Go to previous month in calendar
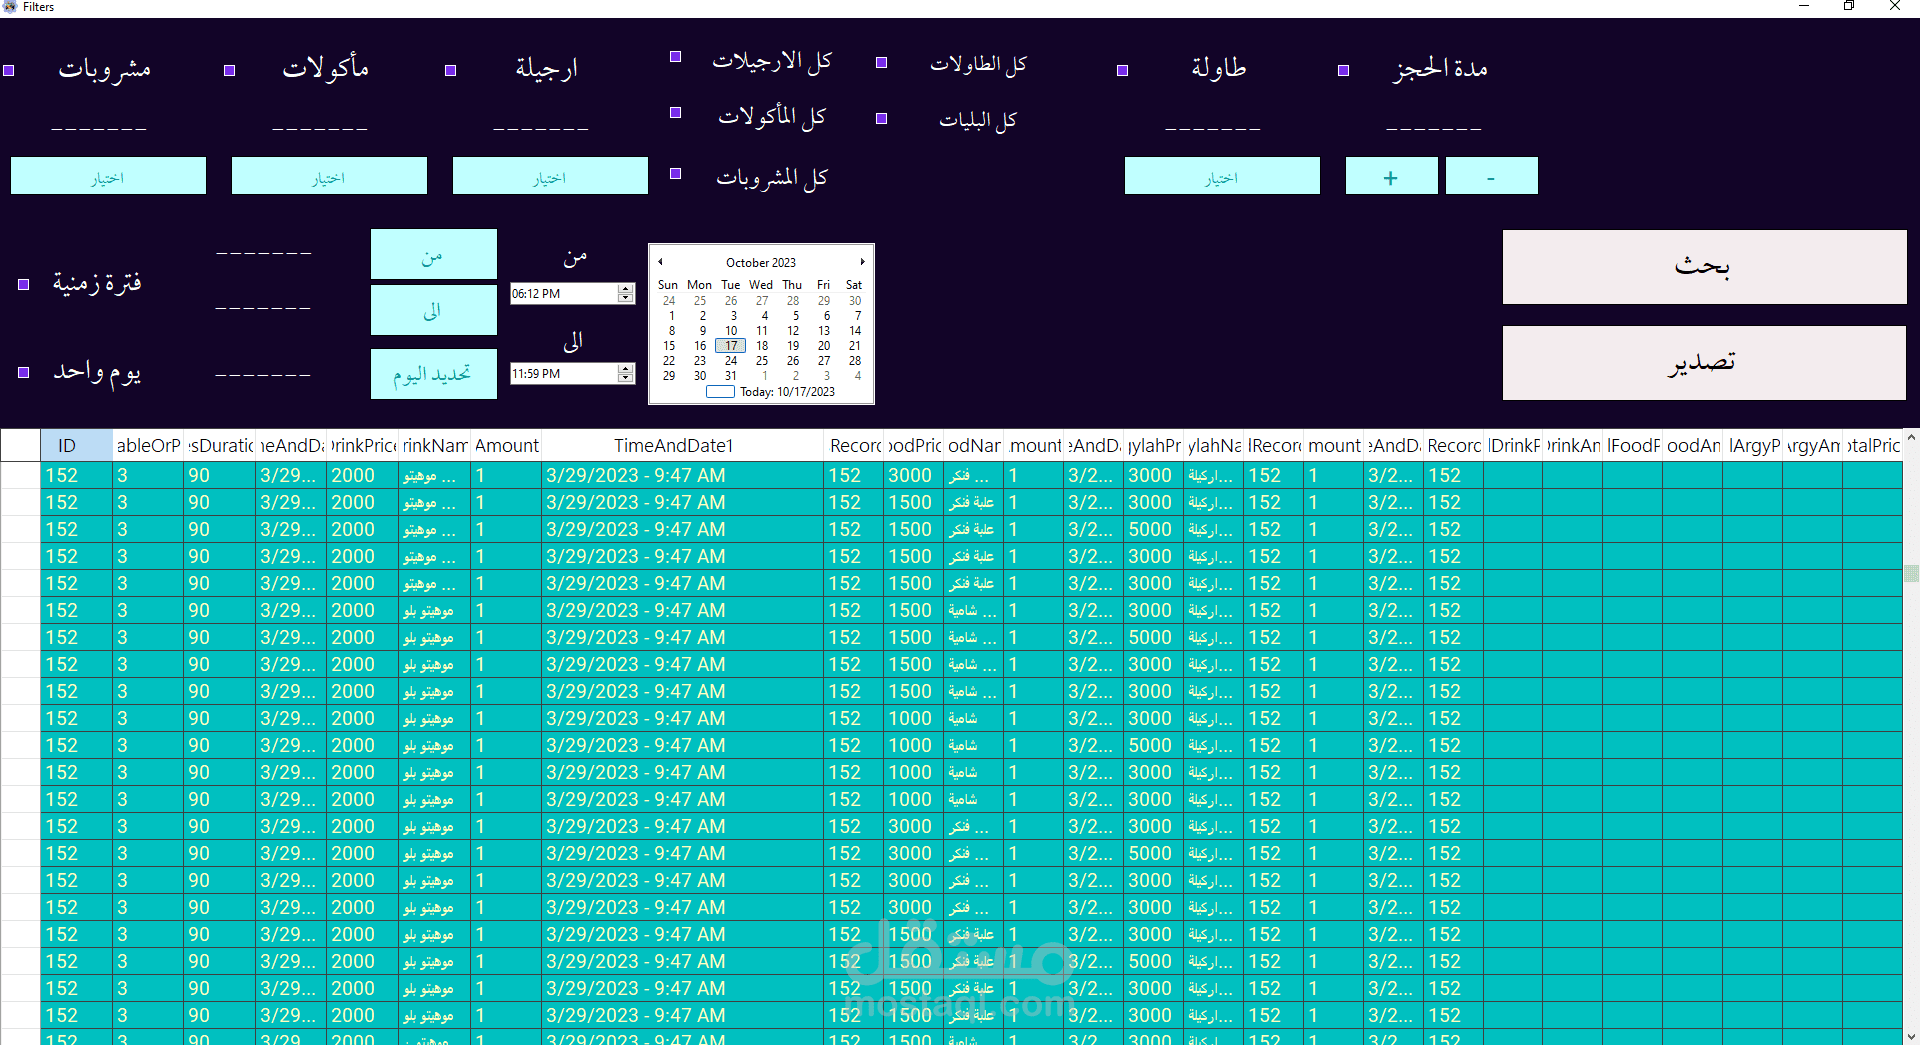1920x1045 pixels. 661,262
